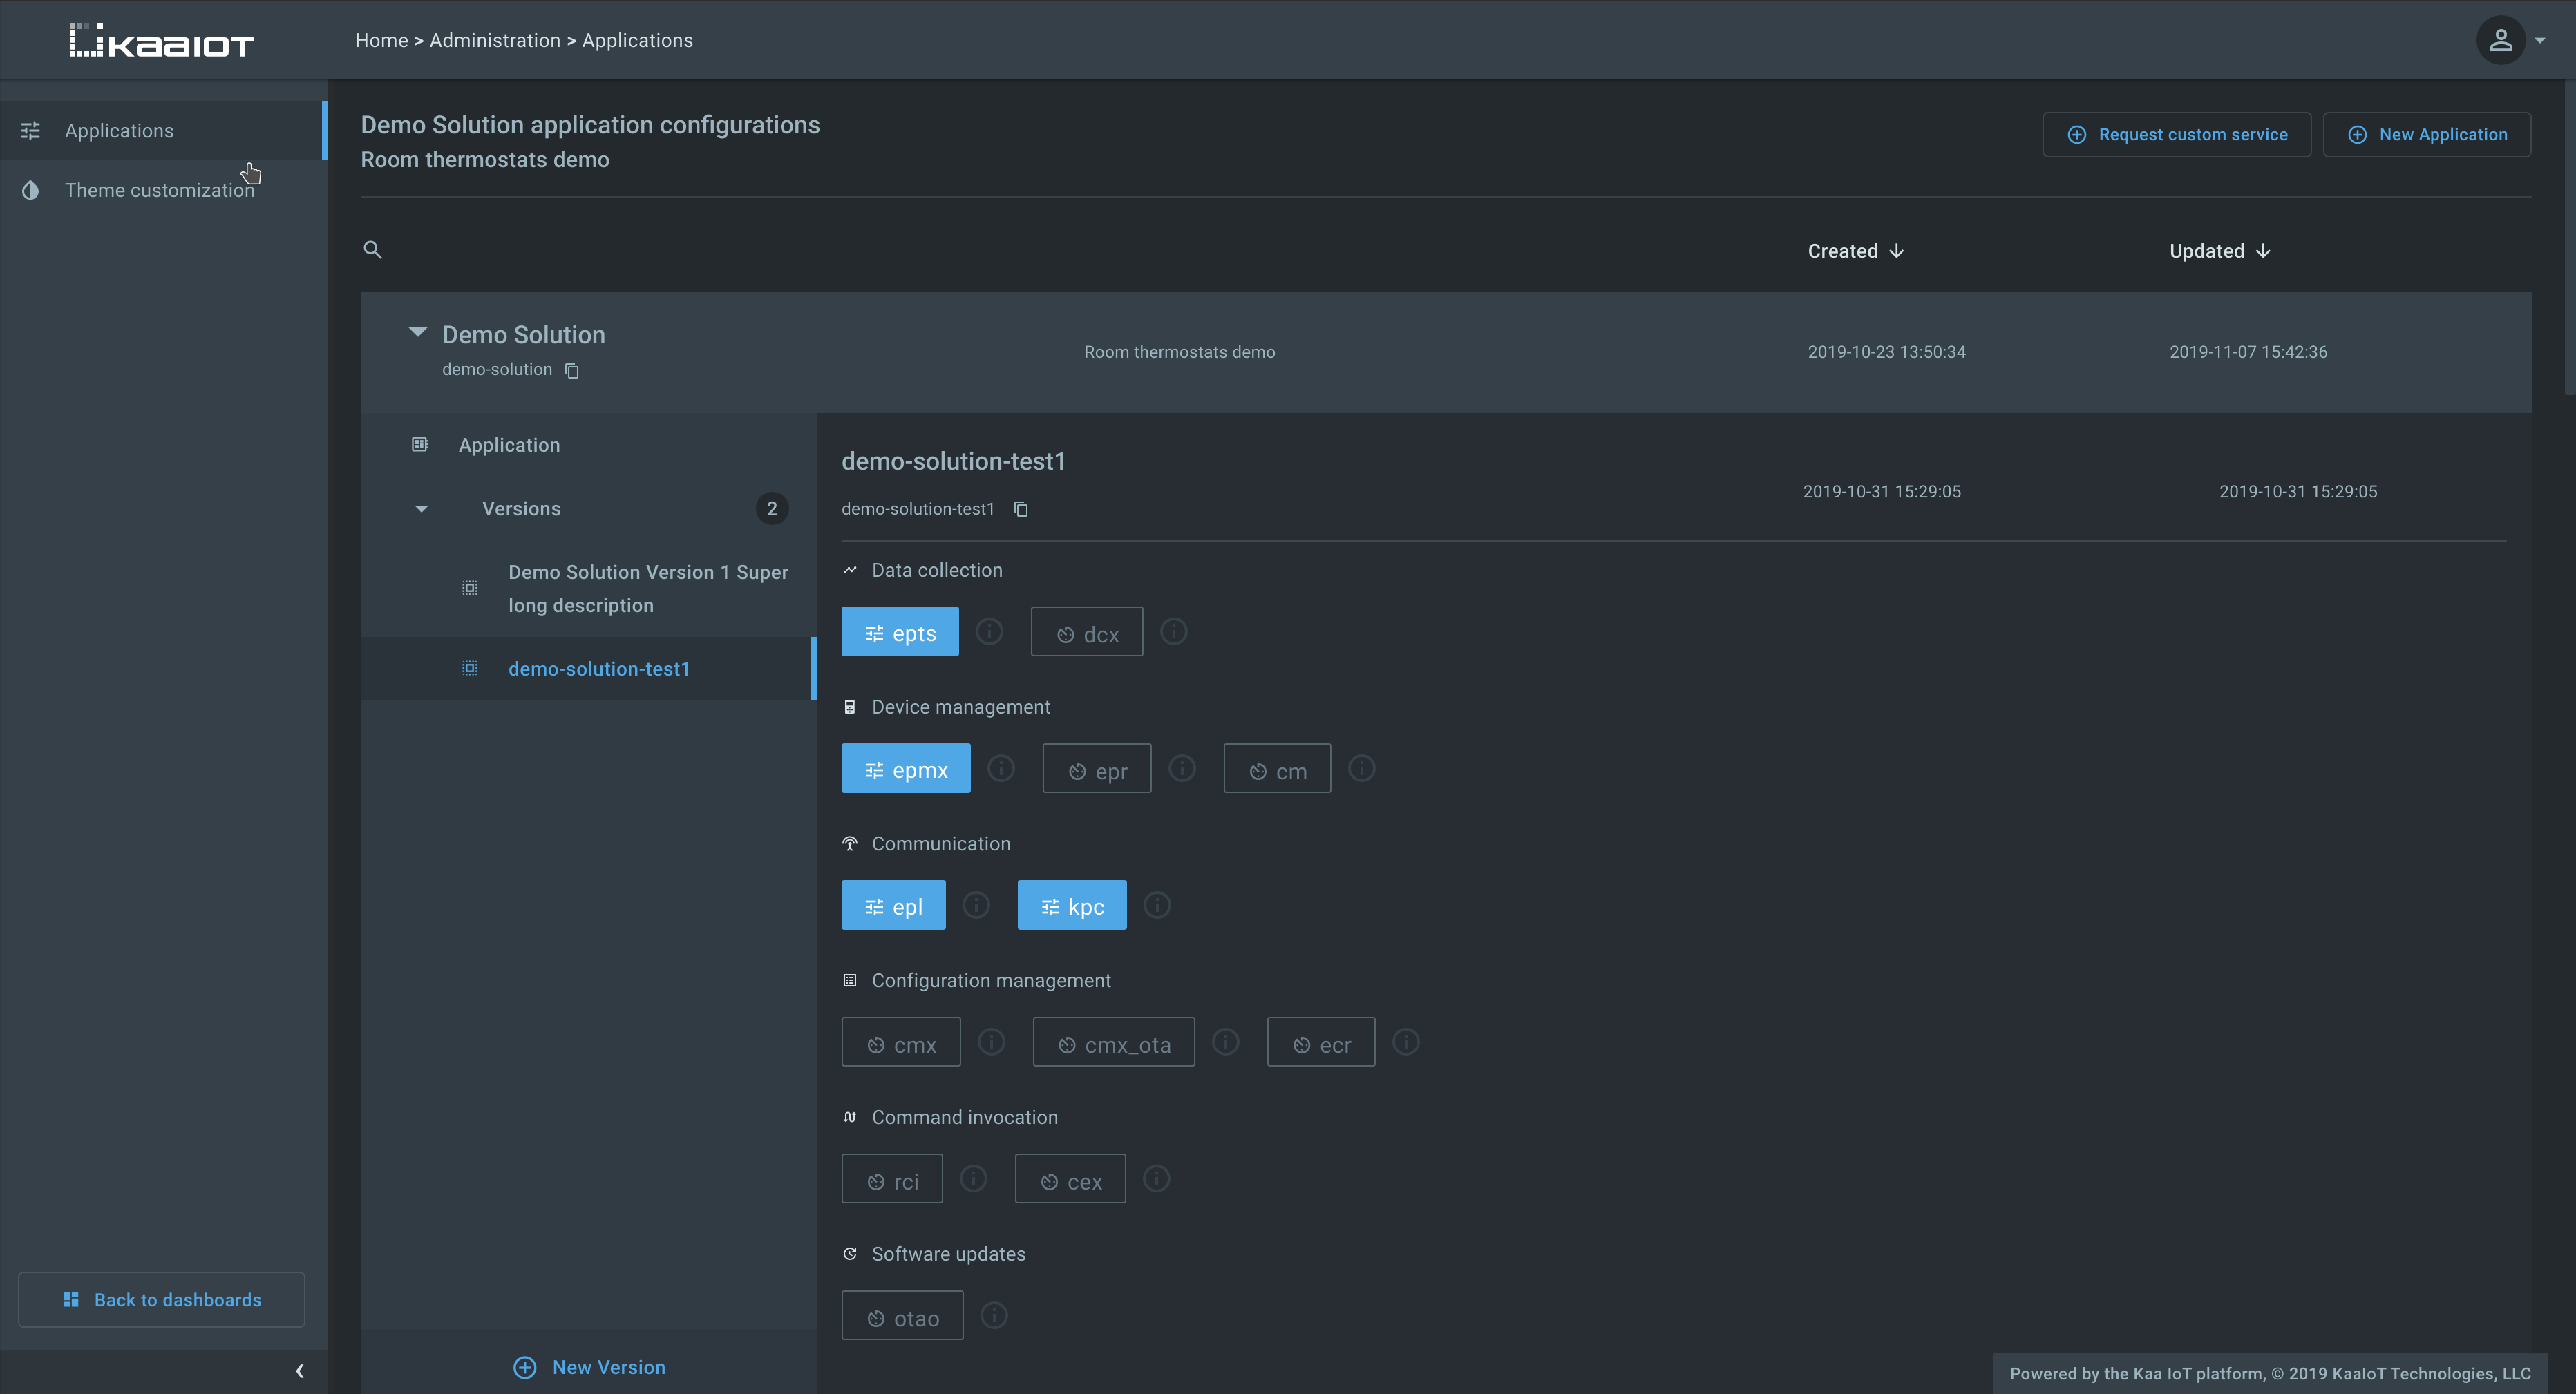Show info for cm service
The image size is (2576, 1394).
click(x=1362, y=768)
